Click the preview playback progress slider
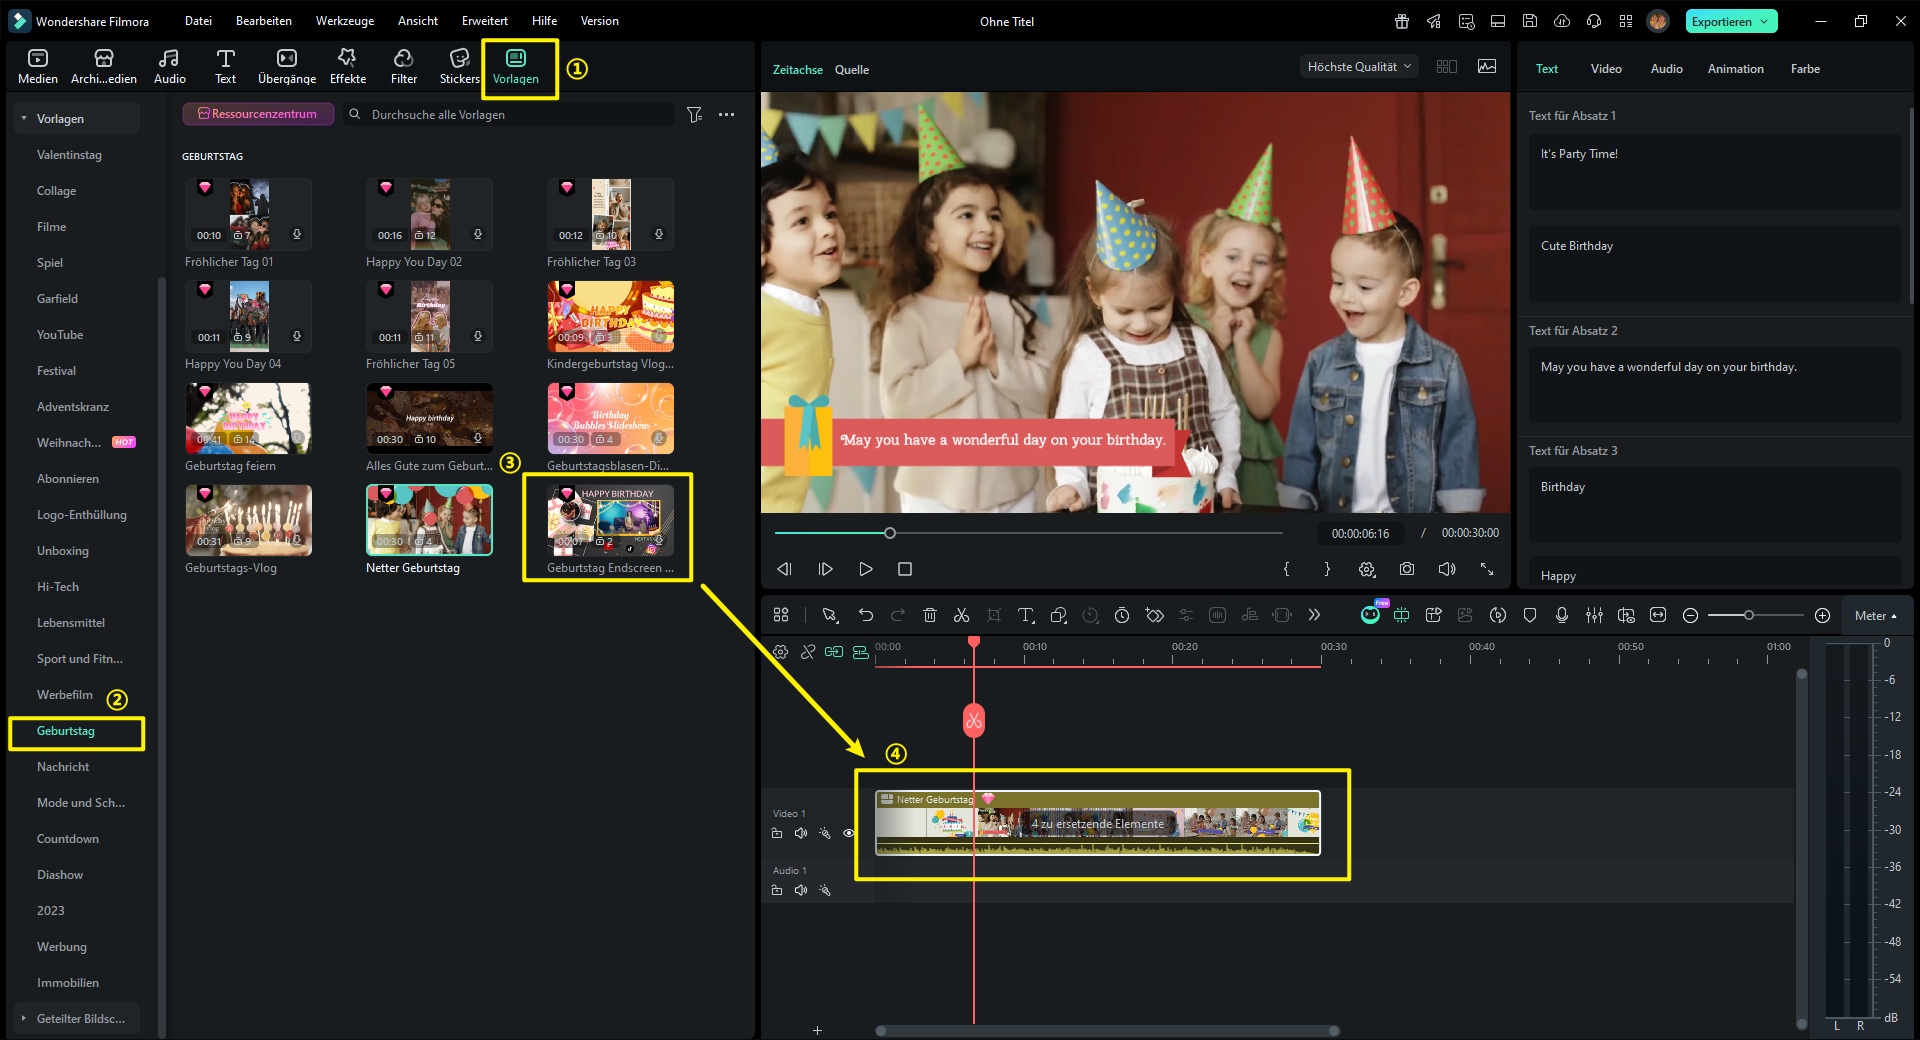Viewport: 1920px width, 1040px height. click(889, 533)
